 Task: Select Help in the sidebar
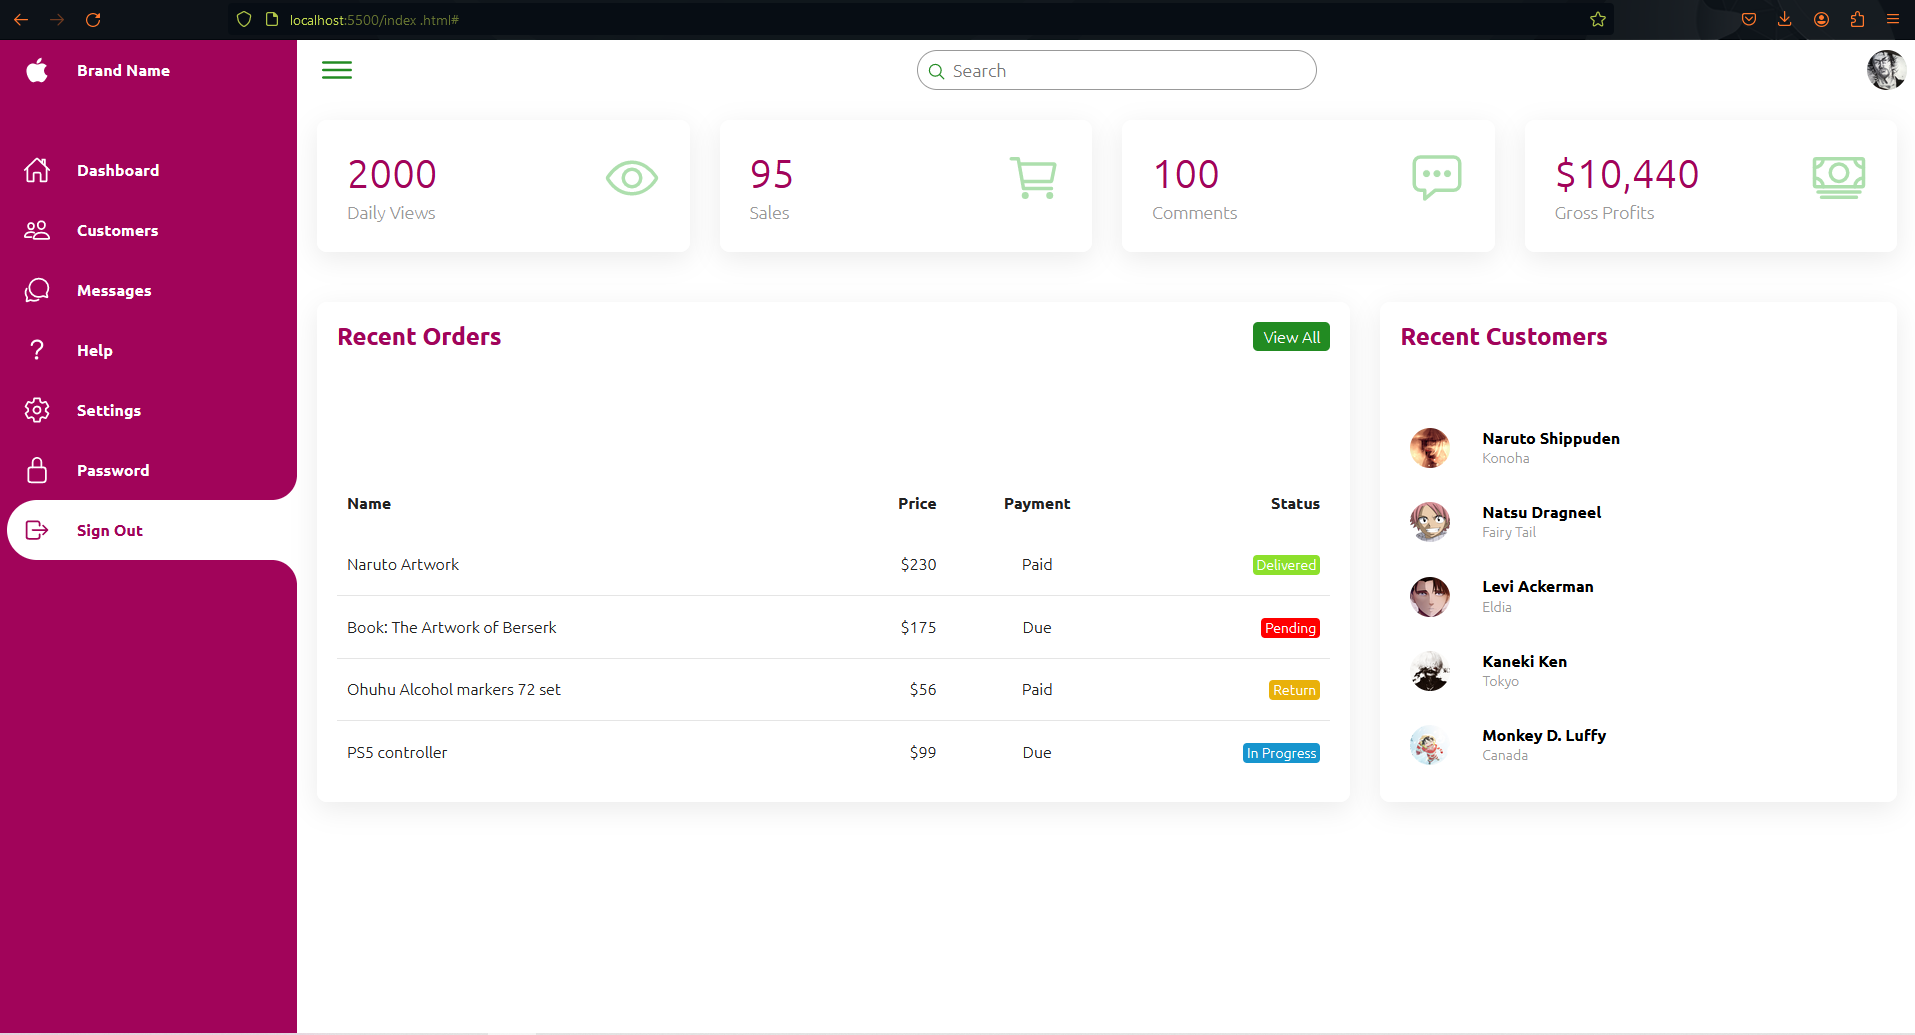(x=95, y=351)
